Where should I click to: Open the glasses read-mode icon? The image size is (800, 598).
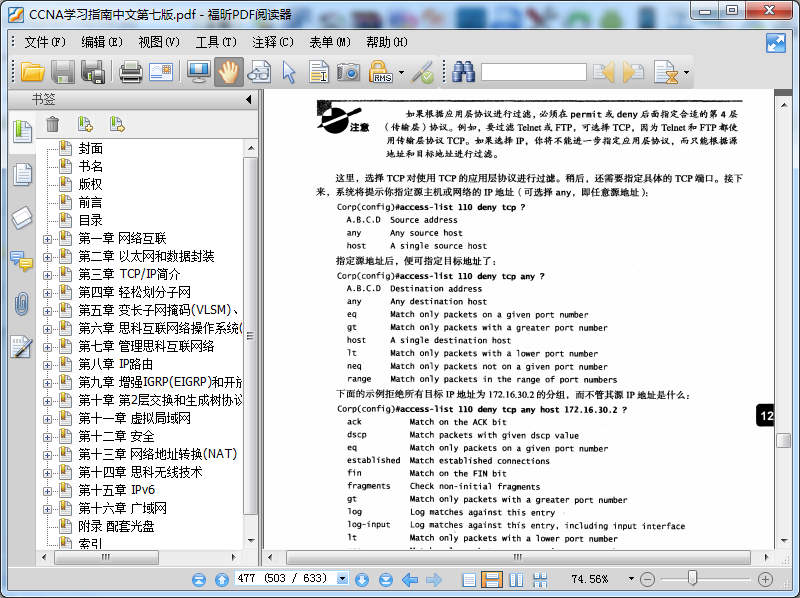pos(259,72)
